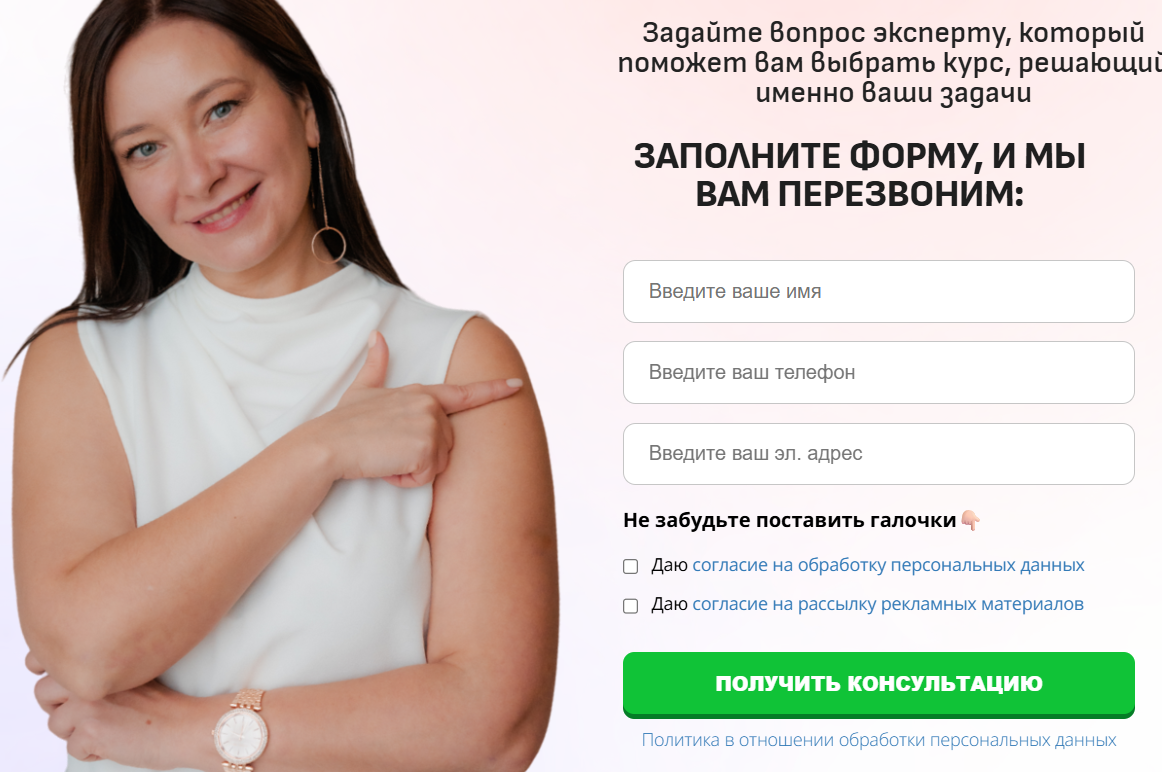Tick the personal data processing consent checkbox
The image size is (1162, 772).
point(631,566)
